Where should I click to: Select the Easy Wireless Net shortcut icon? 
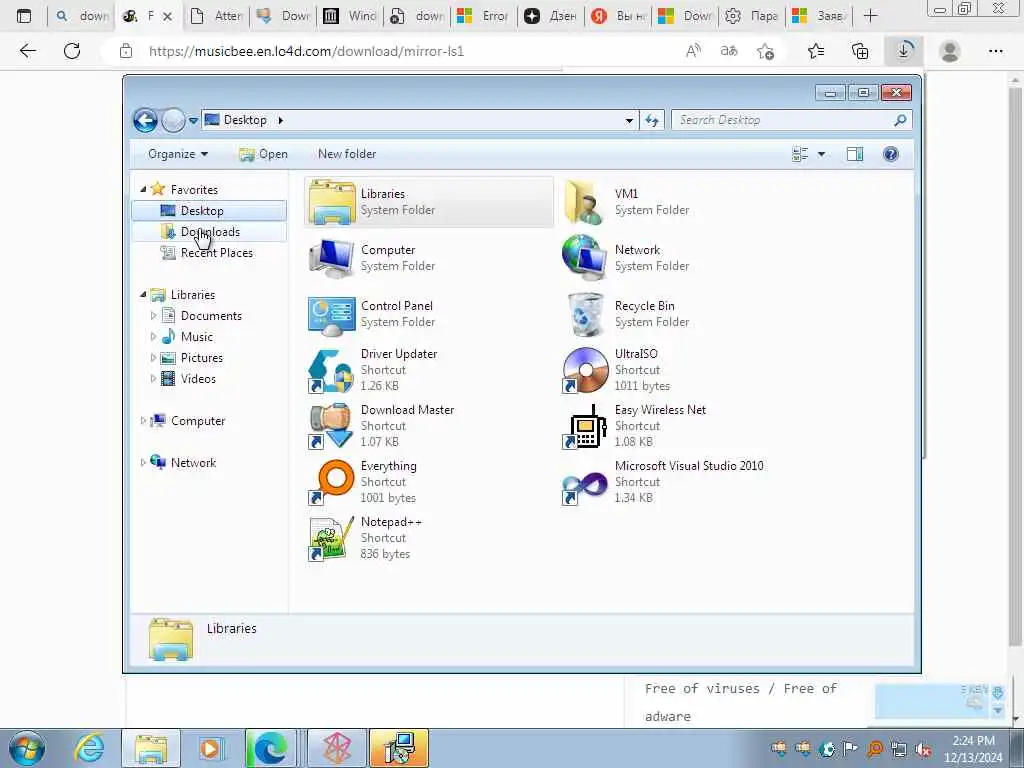pos(585,427)
